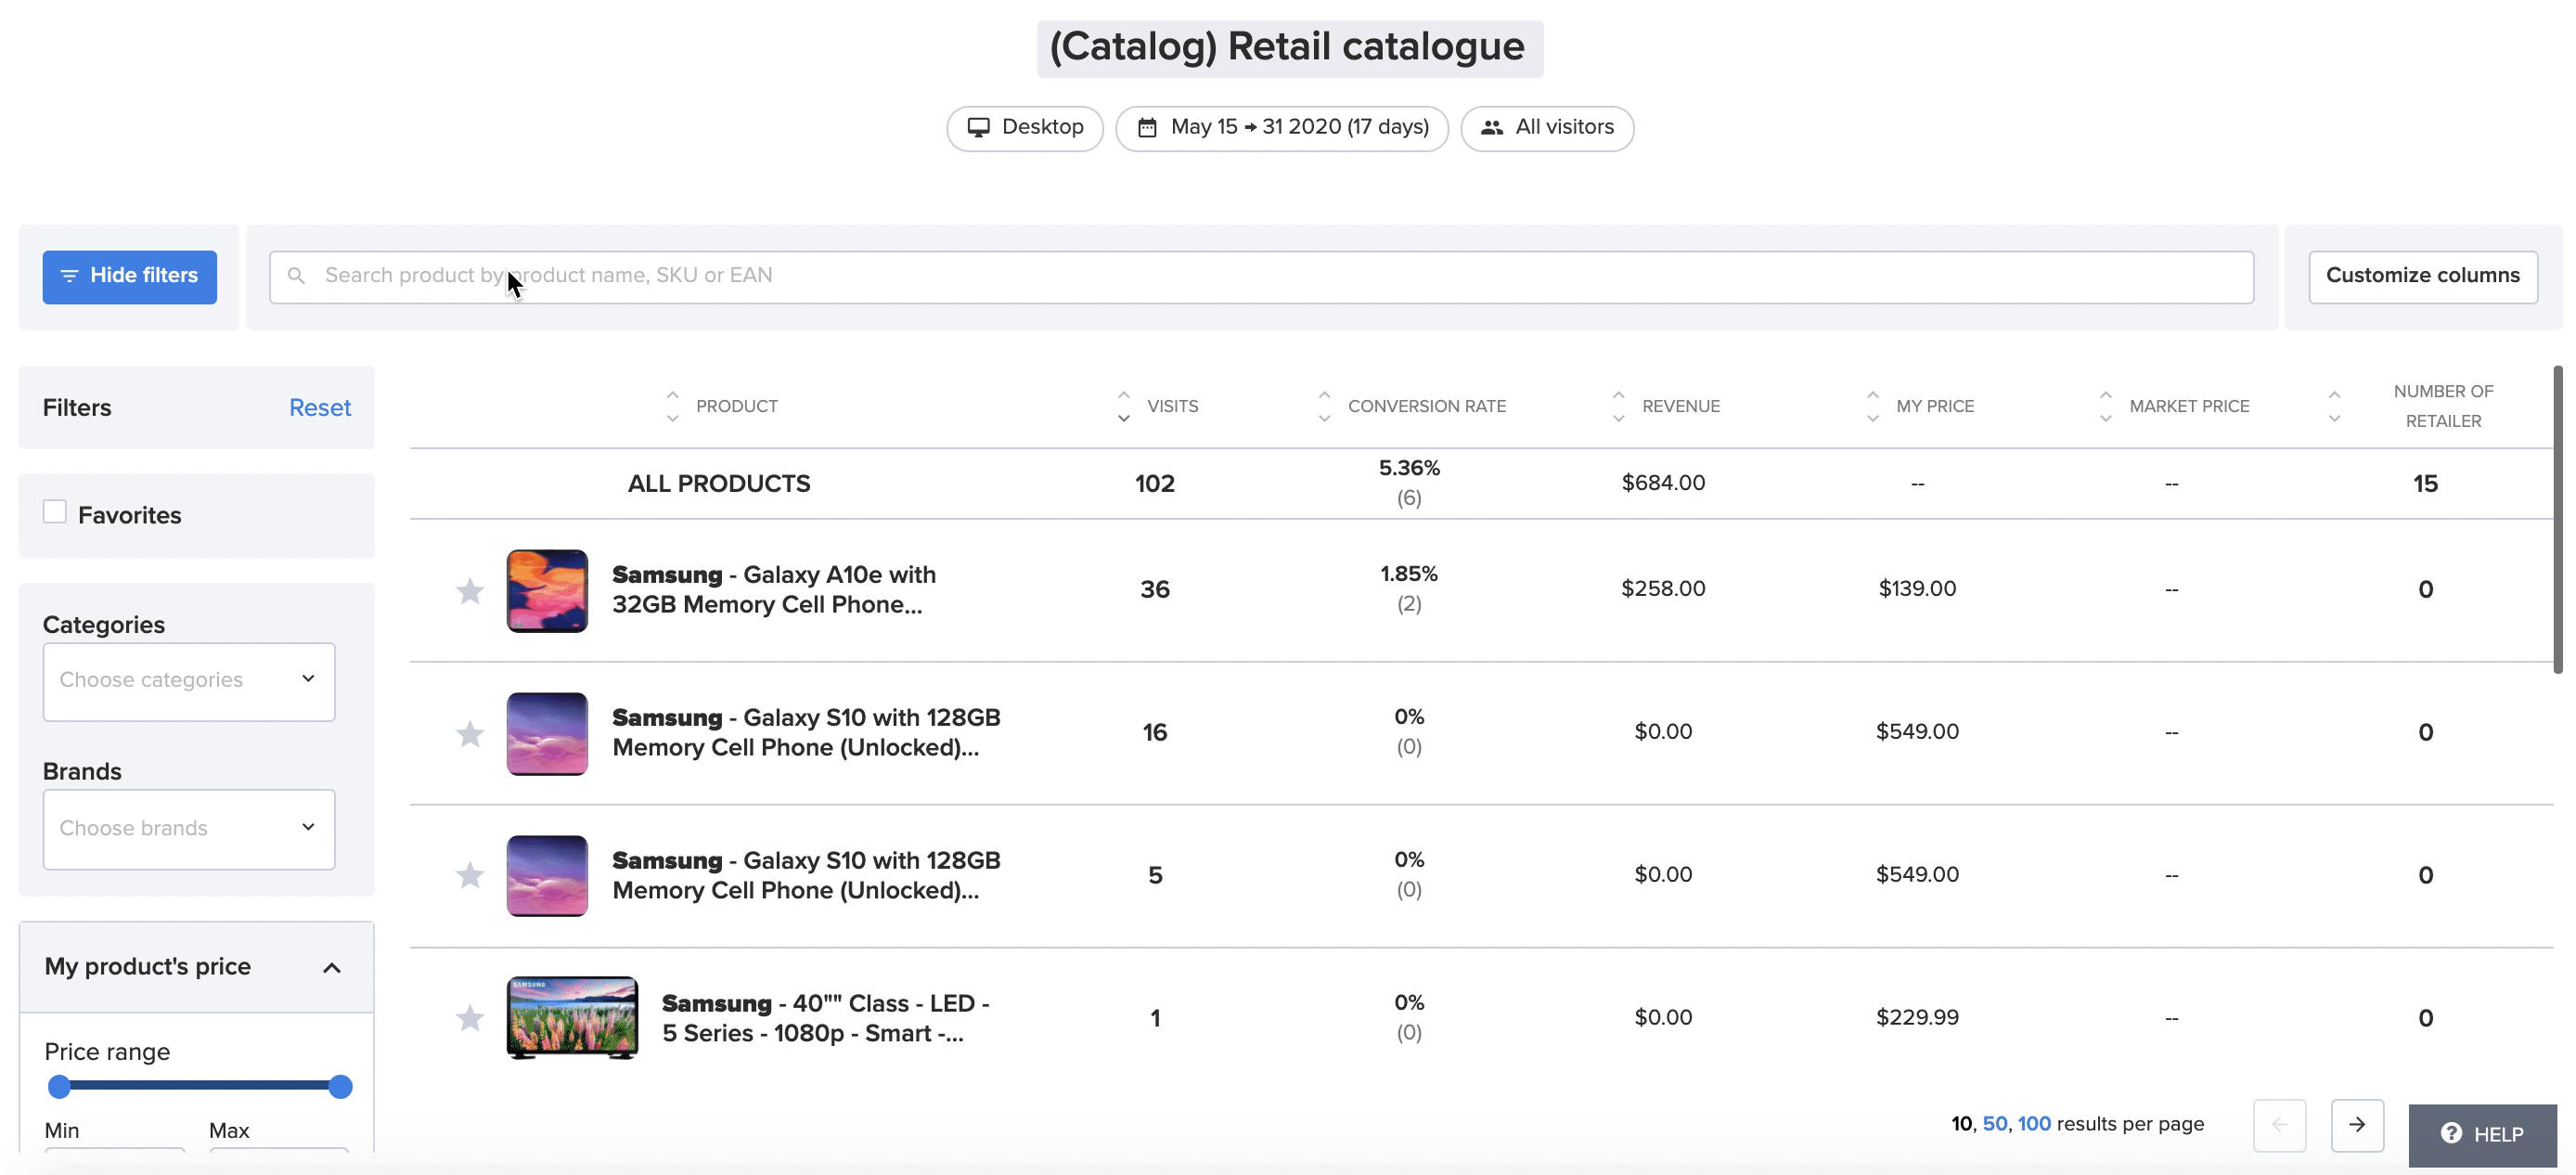Click the $684.00 total revenue value
This screenshot has width=2576, height=1175.
click(x=1663, y=483)
